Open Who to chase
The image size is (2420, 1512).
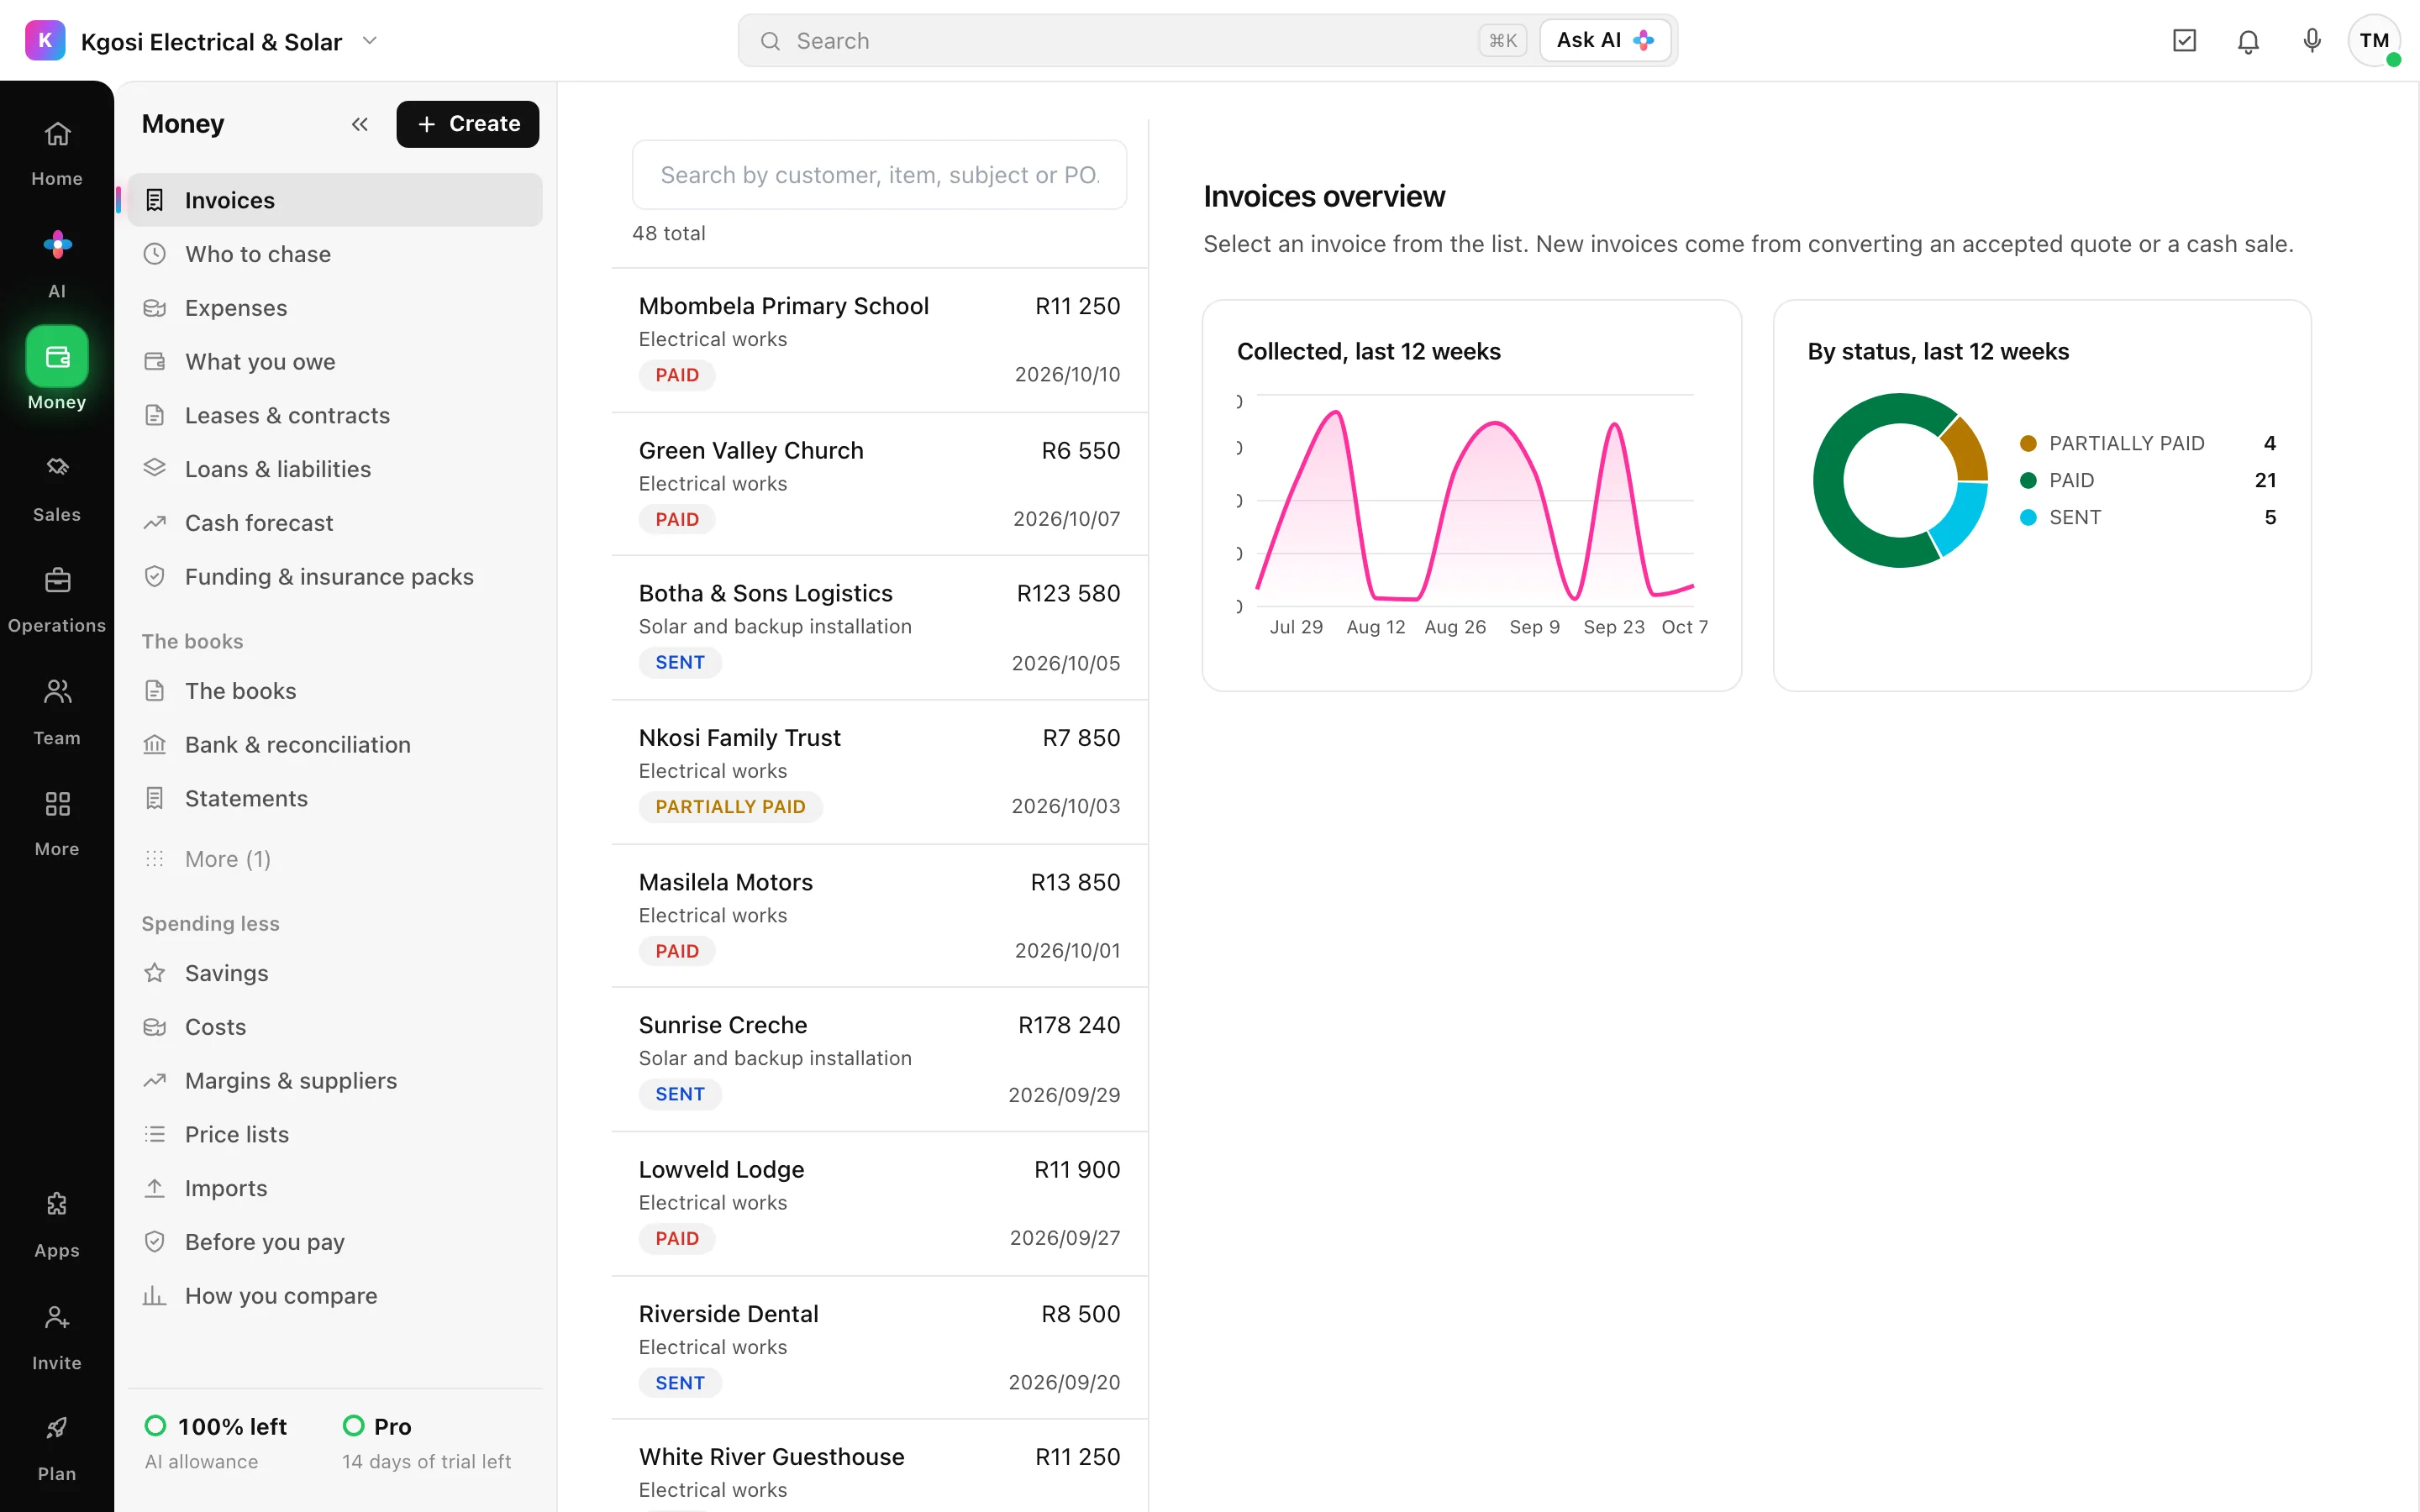[x=335, y=254]
